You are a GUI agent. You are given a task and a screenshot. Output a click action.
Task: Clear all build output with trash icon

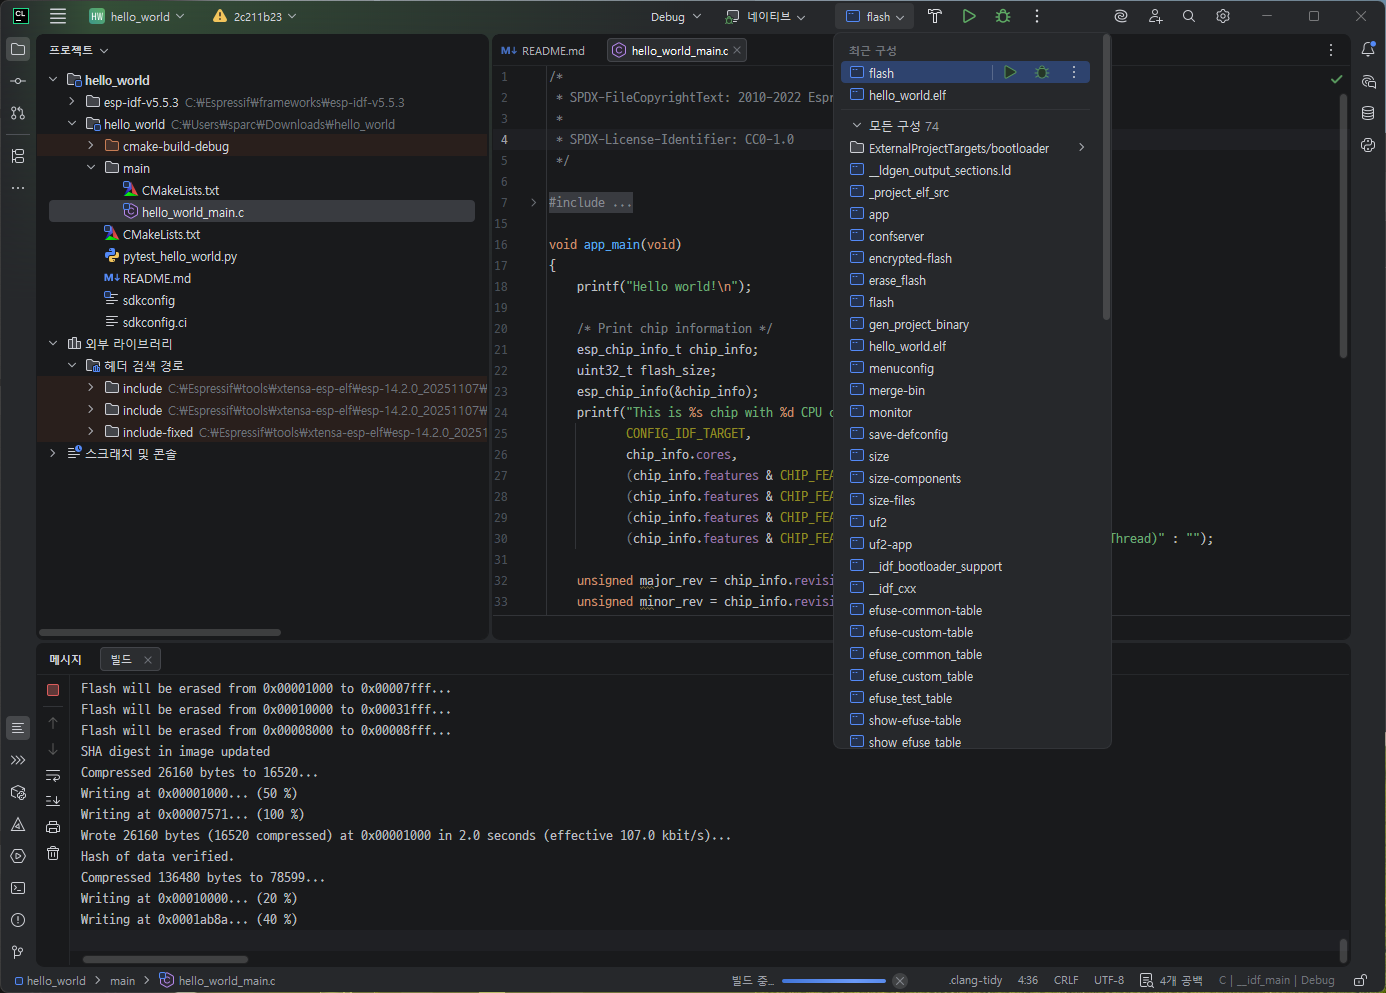(53, 853)
